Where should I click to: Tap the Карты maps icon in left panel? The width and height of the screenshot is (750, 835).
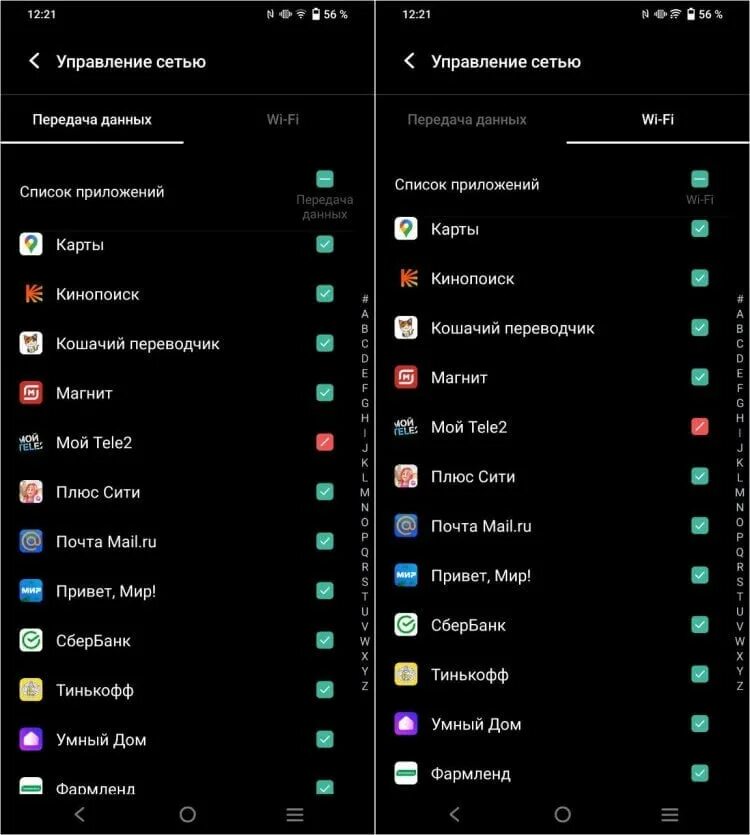(x=31, y=244)
